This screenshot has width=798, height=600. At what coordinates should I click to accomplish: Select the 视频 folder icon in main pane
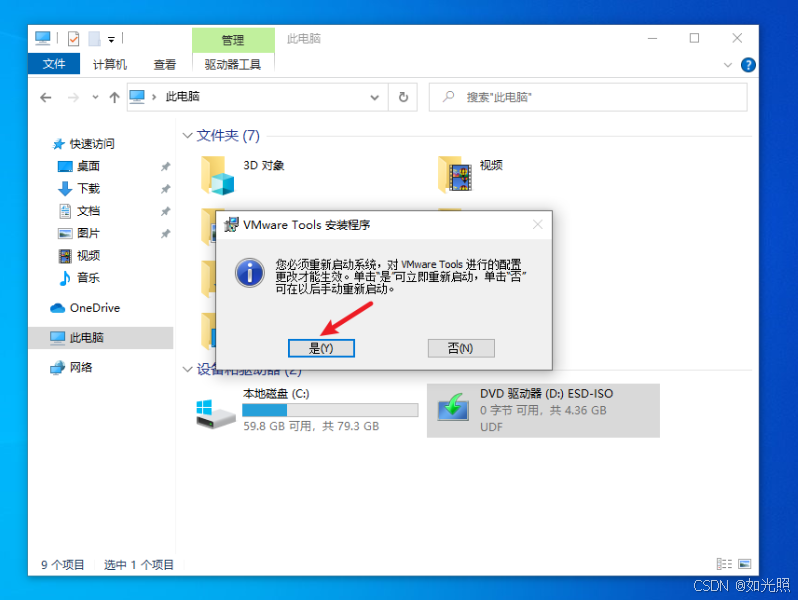455,175
